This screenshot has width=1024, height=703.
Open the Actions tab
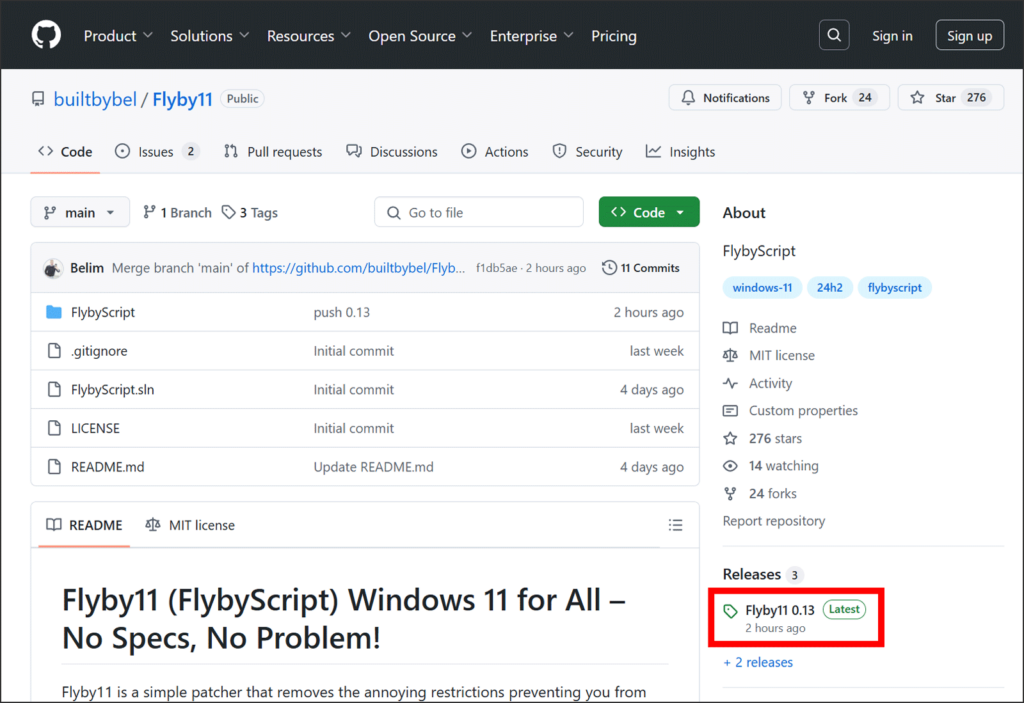495,152
